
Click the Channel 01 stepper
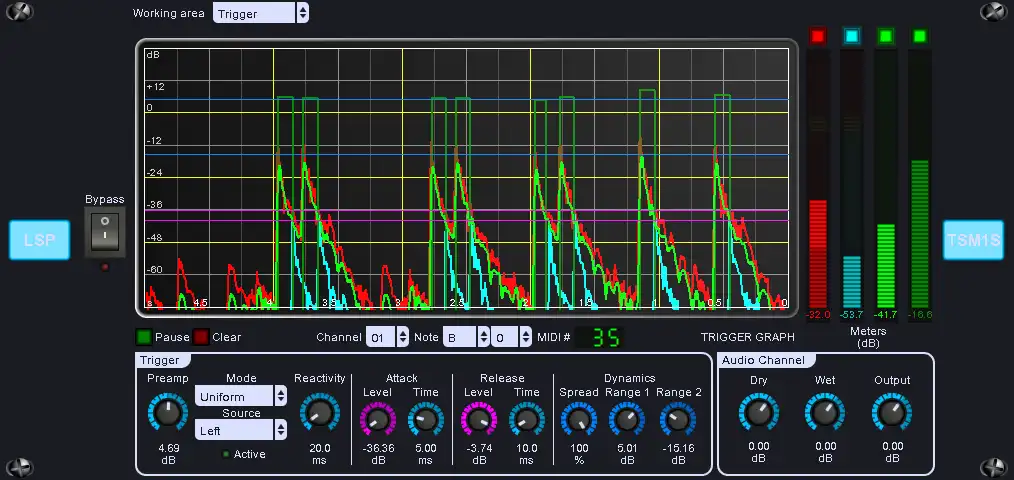387,337
